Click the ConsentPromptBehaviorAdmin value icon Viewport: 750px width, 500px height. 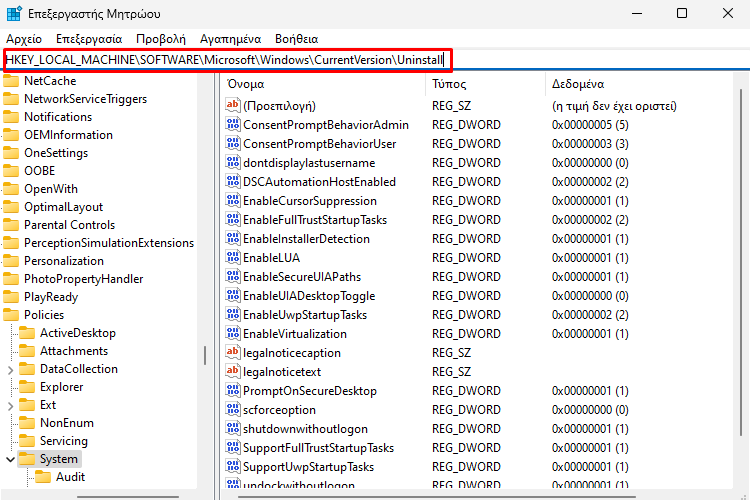pos(233,125)
